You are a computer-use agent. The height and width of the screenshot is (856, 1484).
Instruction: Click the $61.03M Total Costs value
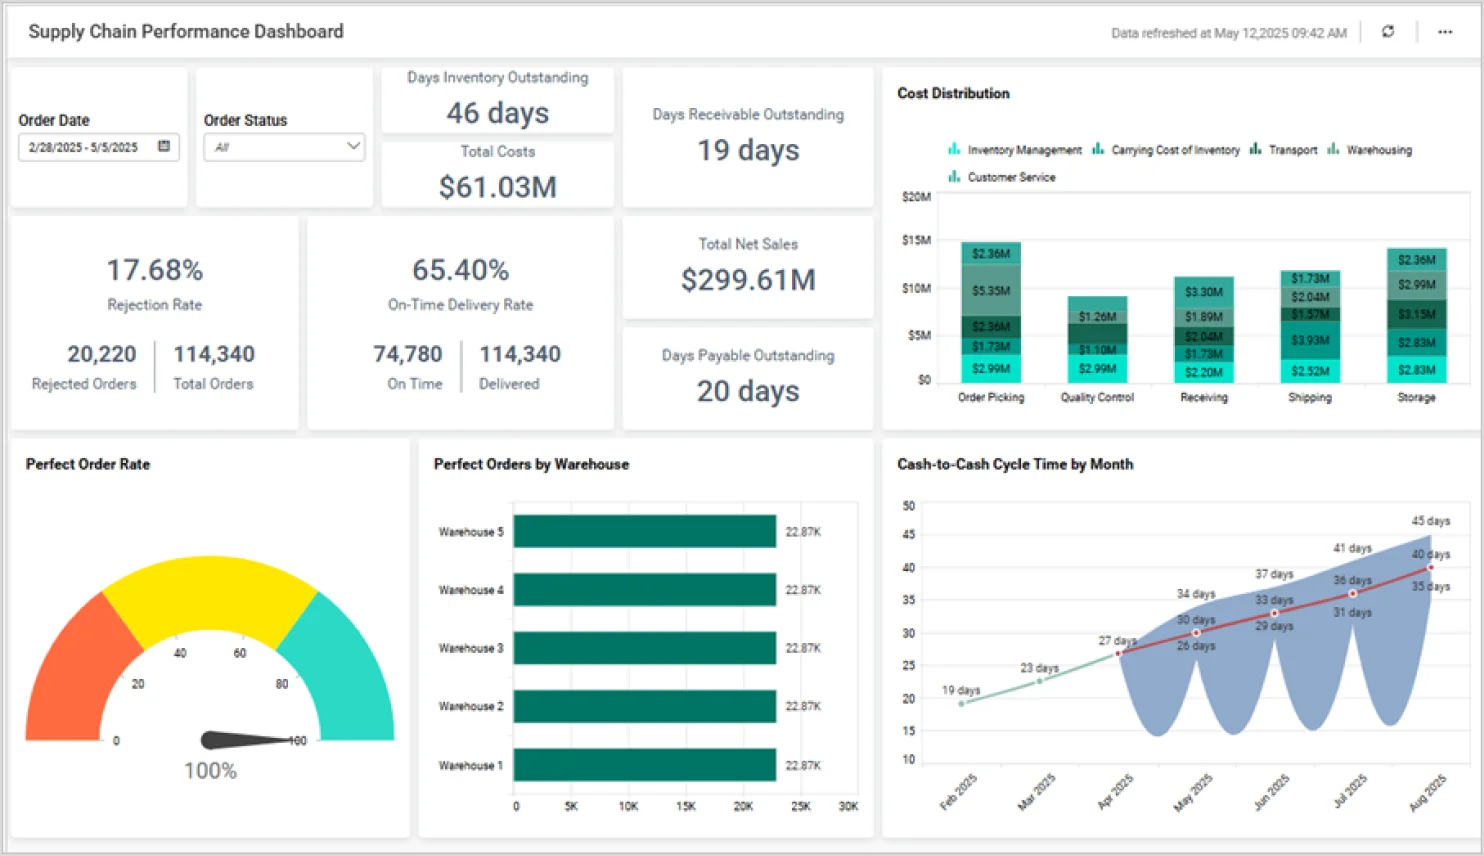[497, 187]
